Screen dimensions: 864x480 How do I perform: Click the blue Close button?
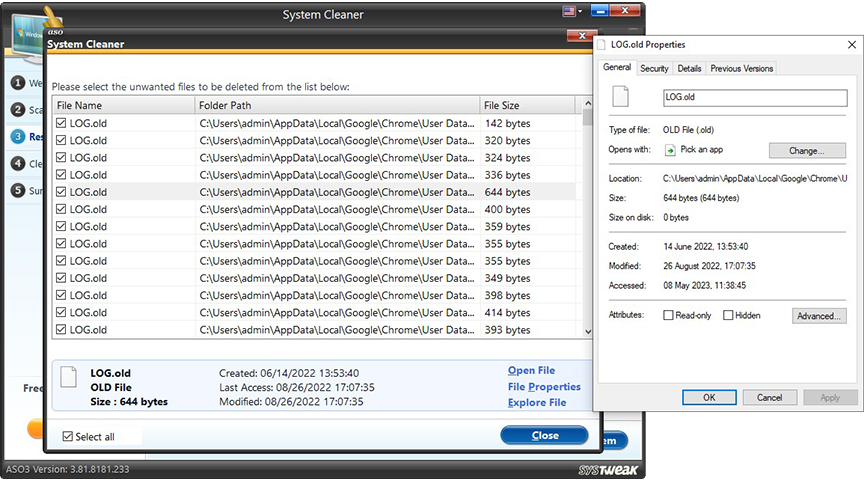point(544,435)
